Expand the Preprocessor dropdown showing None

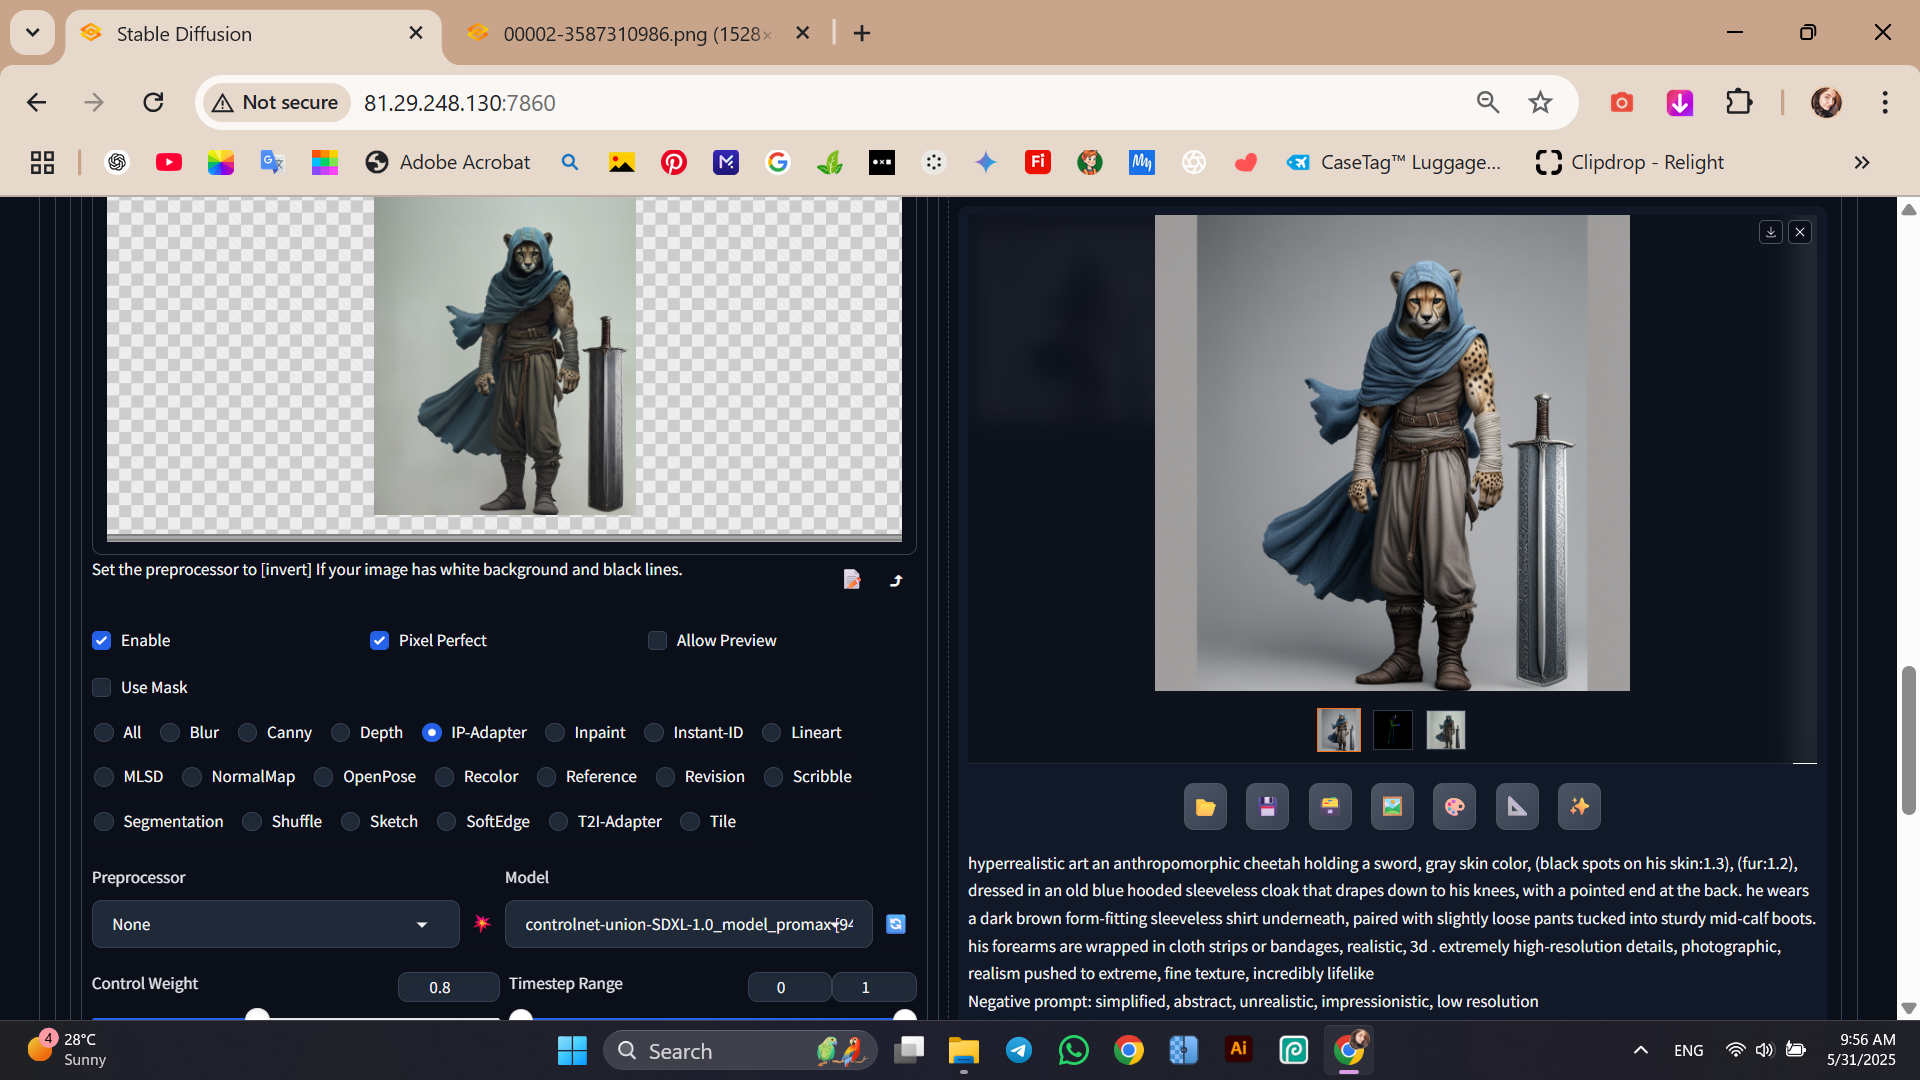pos(275,924)
